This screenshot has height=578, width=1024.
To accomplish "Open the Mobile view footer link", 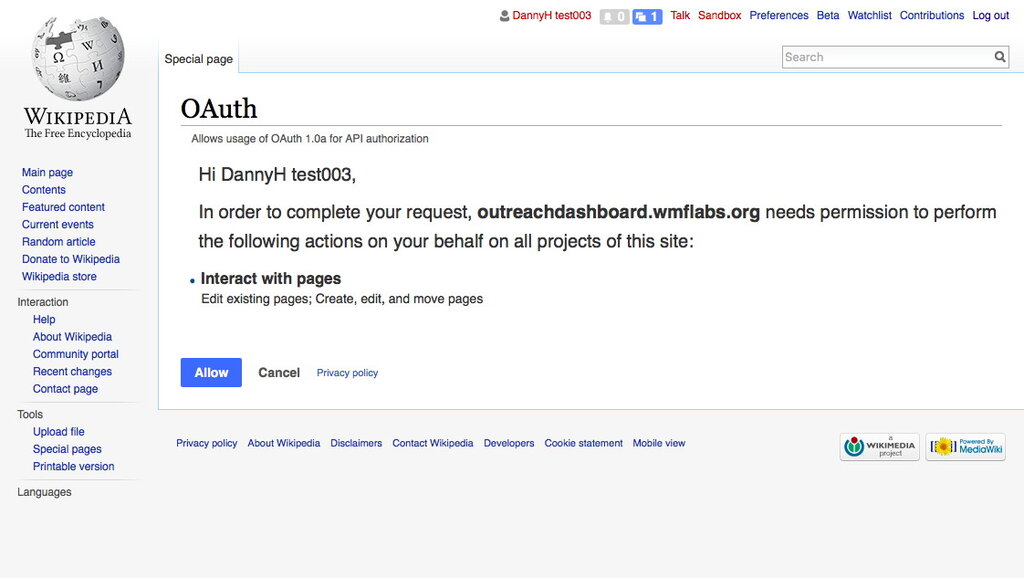I will pos(659,443).
